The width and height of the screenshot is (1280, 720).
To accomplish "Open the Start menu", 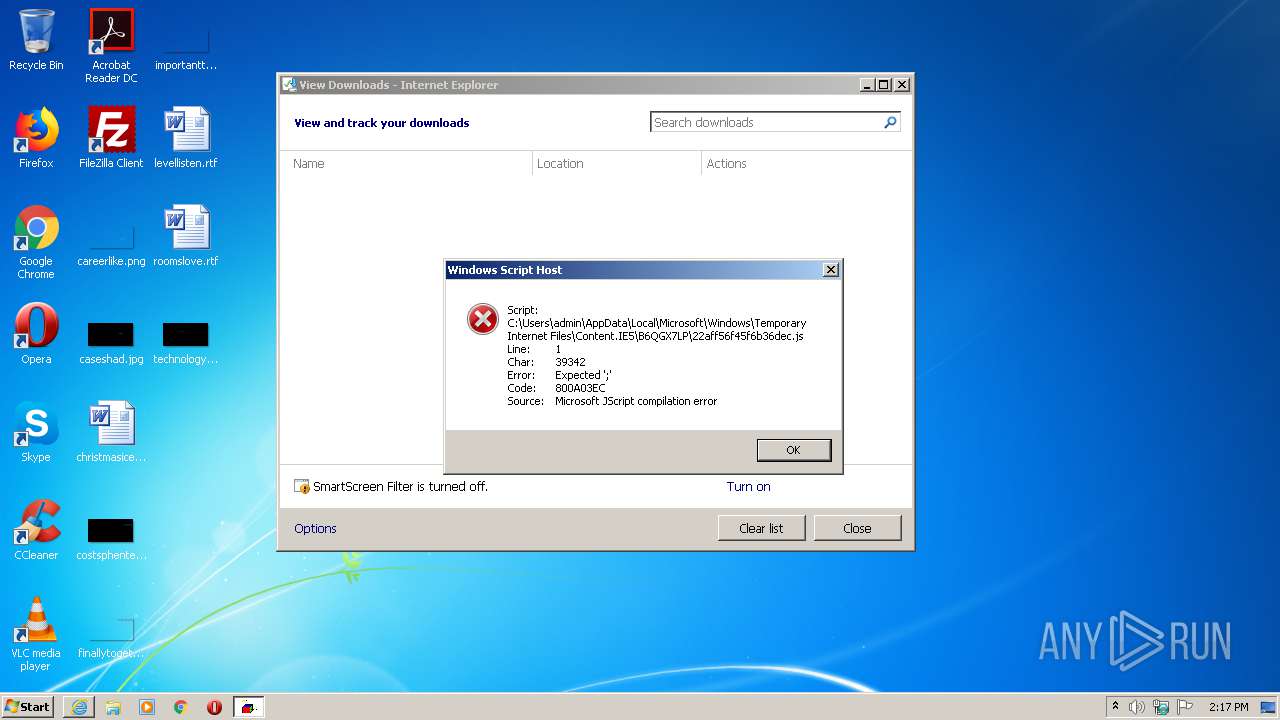I will click(x=28, y=707).
